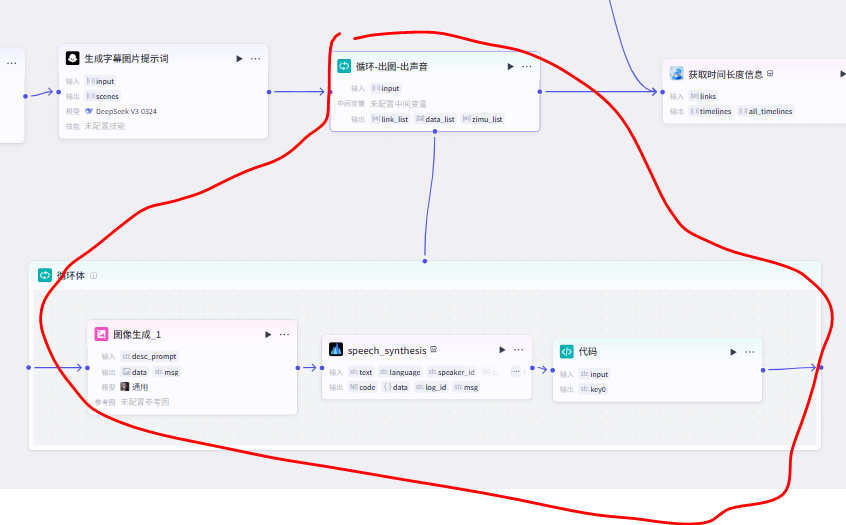This screenshot has width=846, height=525.
Task: Run the 循环-出图-出声音 loop node
Action: [510, 66]
